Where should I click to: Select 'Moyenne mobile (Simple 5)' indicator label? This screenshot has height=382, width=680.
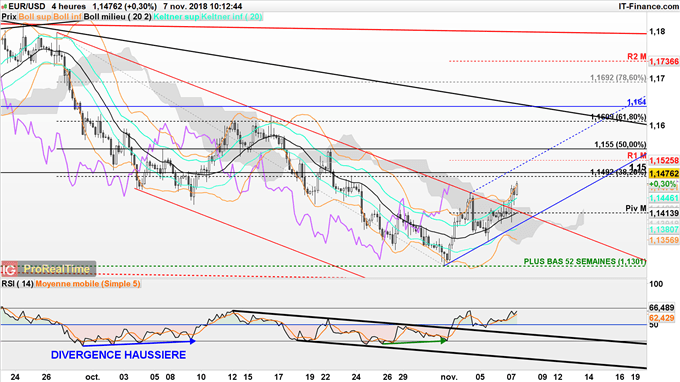tap(88, 284)
